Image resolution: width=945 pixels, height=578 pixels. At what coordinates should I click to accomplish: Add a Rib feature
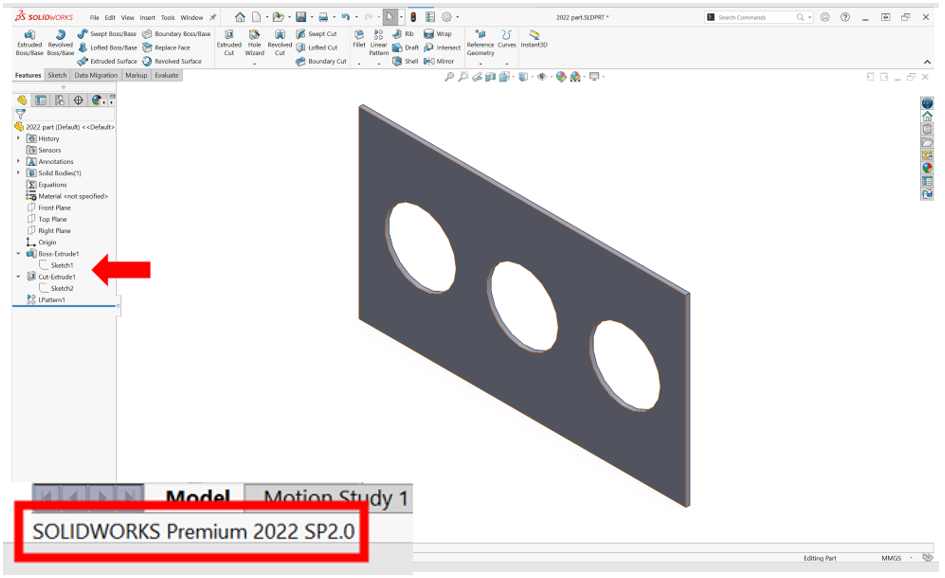[403, 34]
